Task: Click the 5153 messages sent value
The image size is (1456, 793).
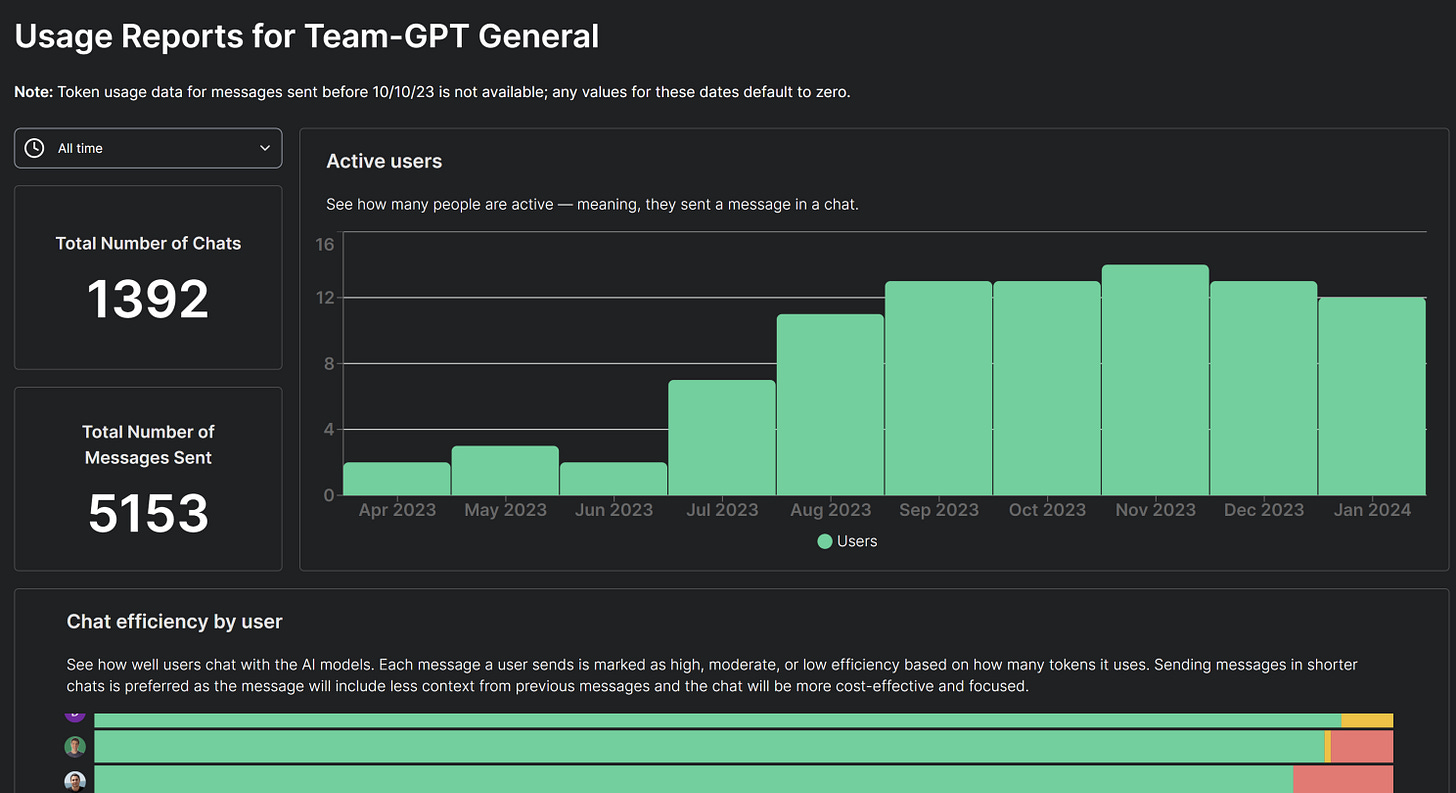Action: tap(148, 513)
